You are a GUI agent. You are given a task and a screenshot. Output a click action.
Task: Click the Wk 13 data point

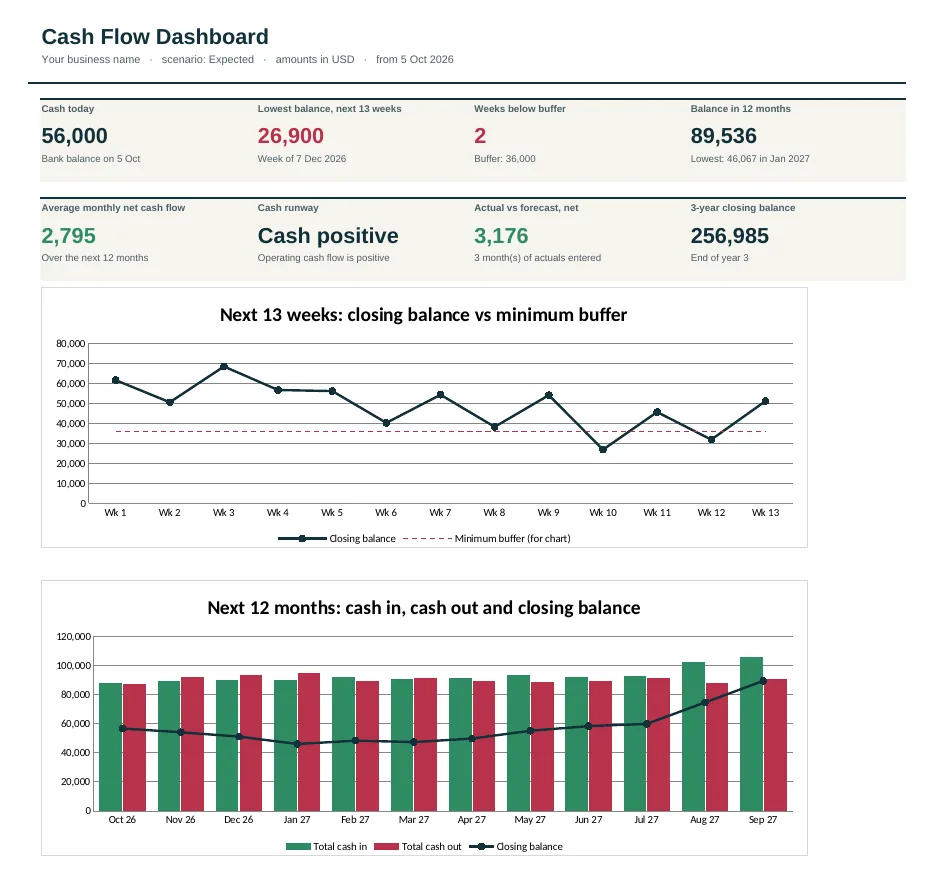(x=765, y=401)
